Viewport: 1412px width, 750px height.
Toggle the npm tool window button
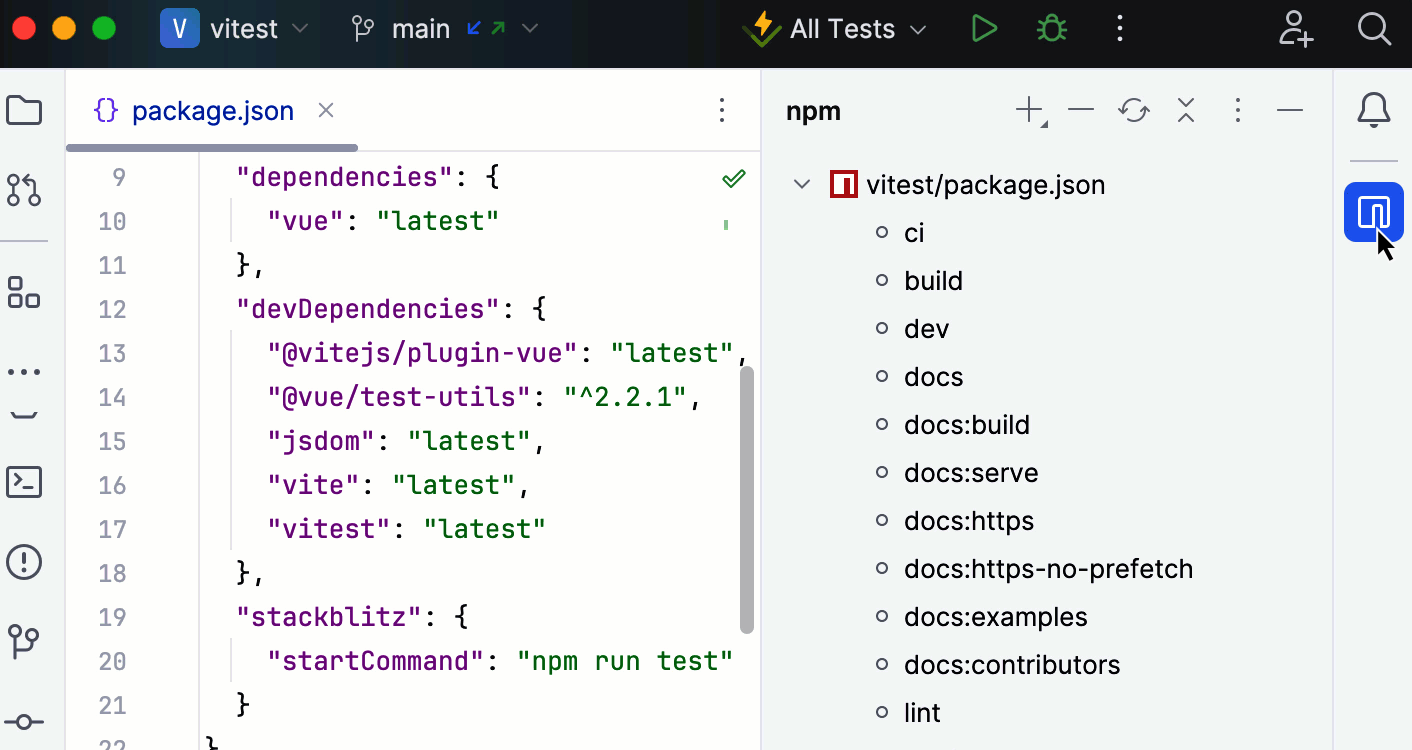(x=1374, y=212)
